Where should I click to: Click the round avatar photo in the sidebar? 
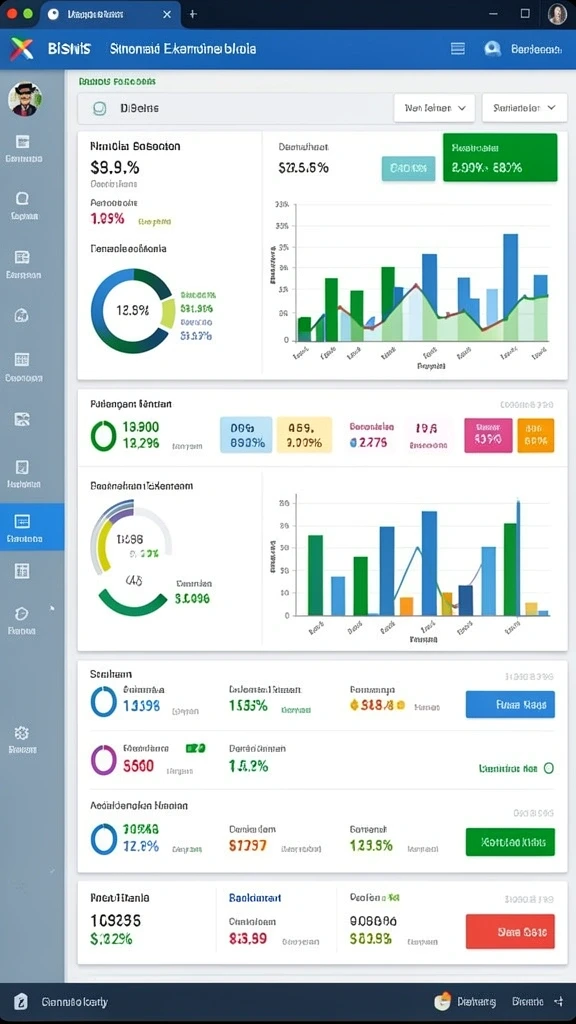[25, 99]
